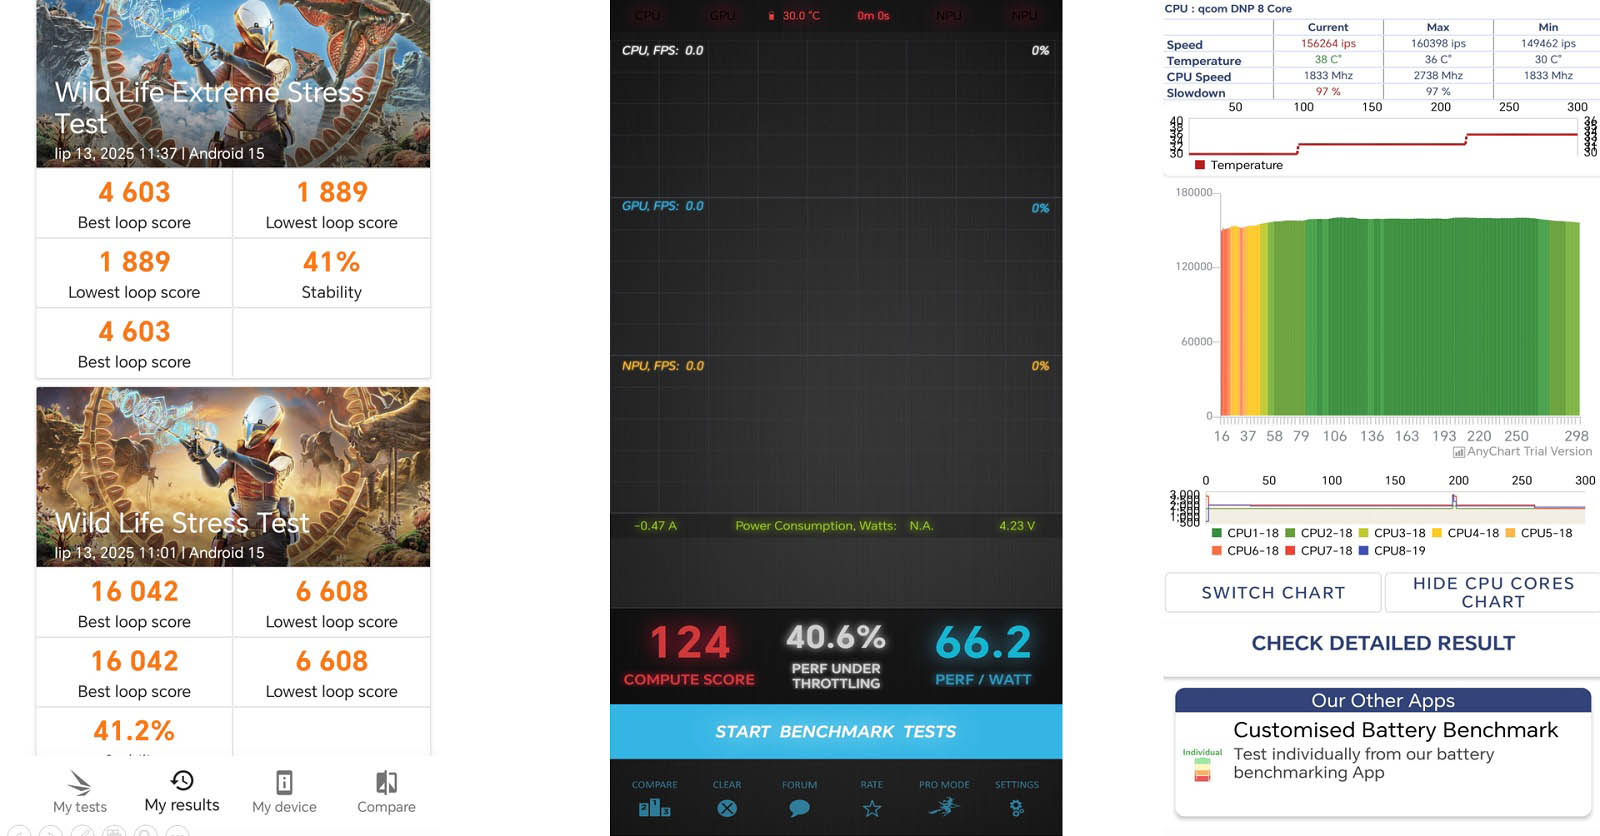The width and height of the screenshot is (1600, 836).
Task: Toggle the CPU6-18 legend entry
Action: [1245, 551]
